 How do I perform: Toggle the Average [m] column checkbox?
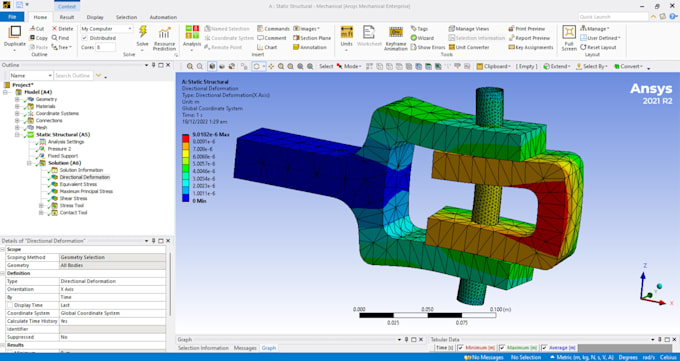click(x=544, y=348)
